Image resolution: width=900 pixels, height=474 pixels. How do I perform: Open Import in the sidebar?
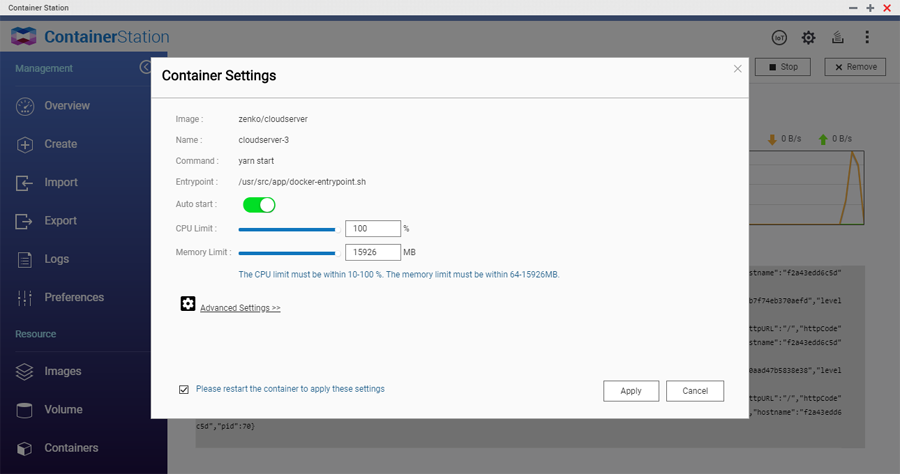point(61,182)
